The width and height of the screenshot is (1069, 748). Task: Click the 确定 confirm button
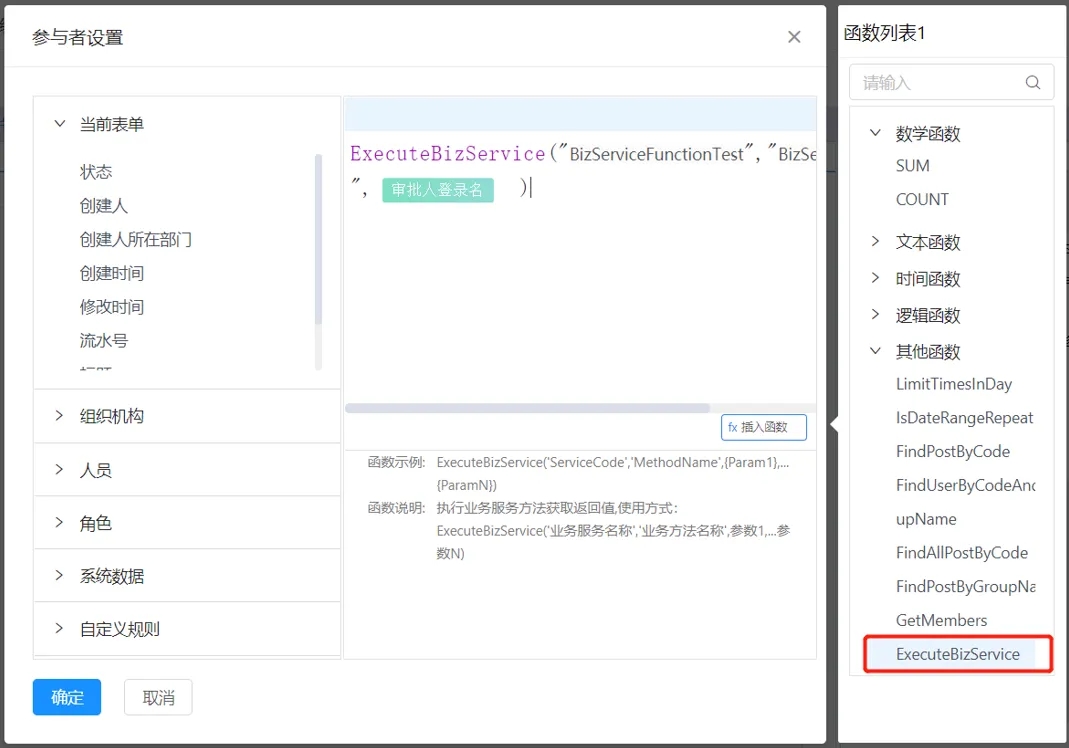(x=67, y=697)
